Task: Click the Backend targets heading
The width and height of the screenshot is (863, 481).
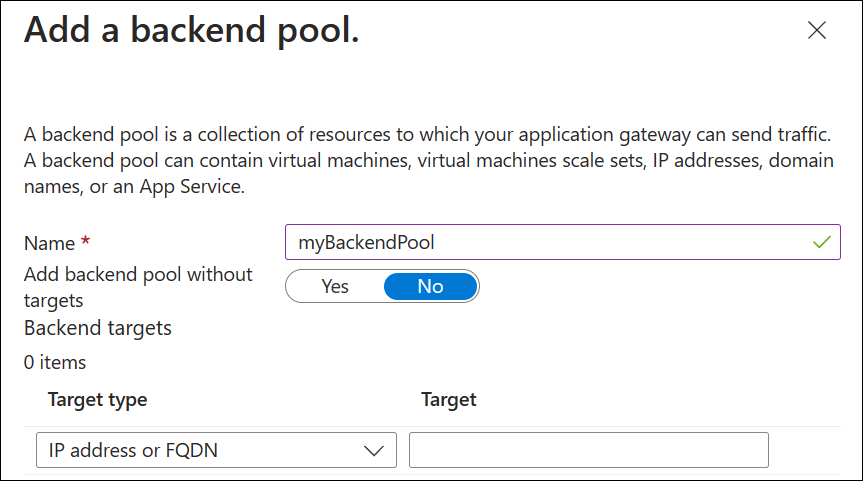Action: (98, 328)
